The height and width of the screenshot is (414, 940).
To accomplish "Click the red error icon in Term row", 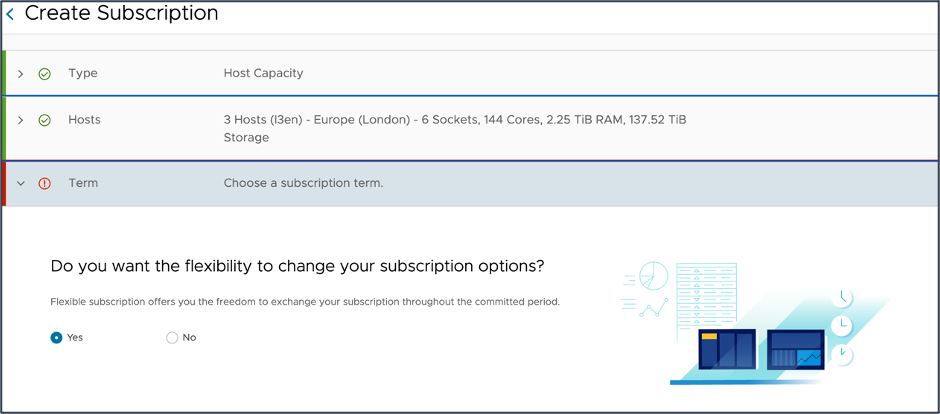I will 44,184.
